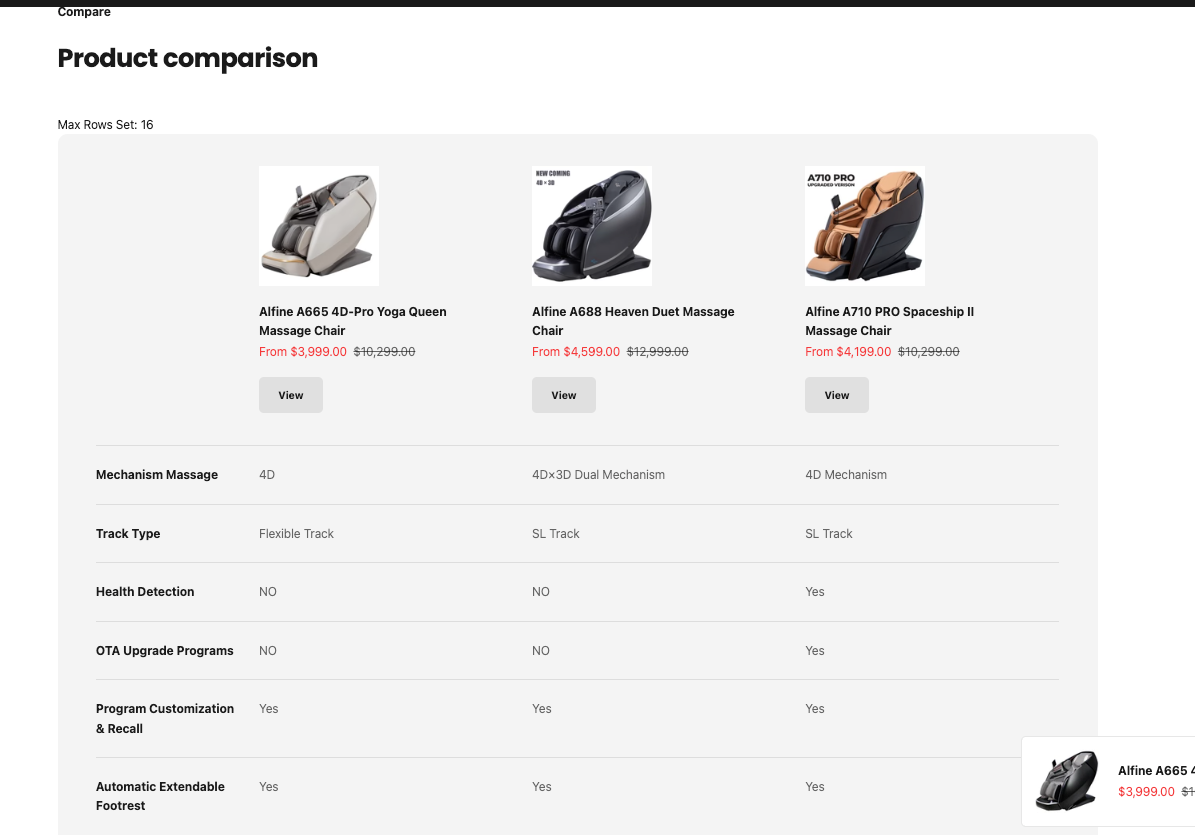
Task: Select the Mechanism Massage row label
Action: pos(157,475)
